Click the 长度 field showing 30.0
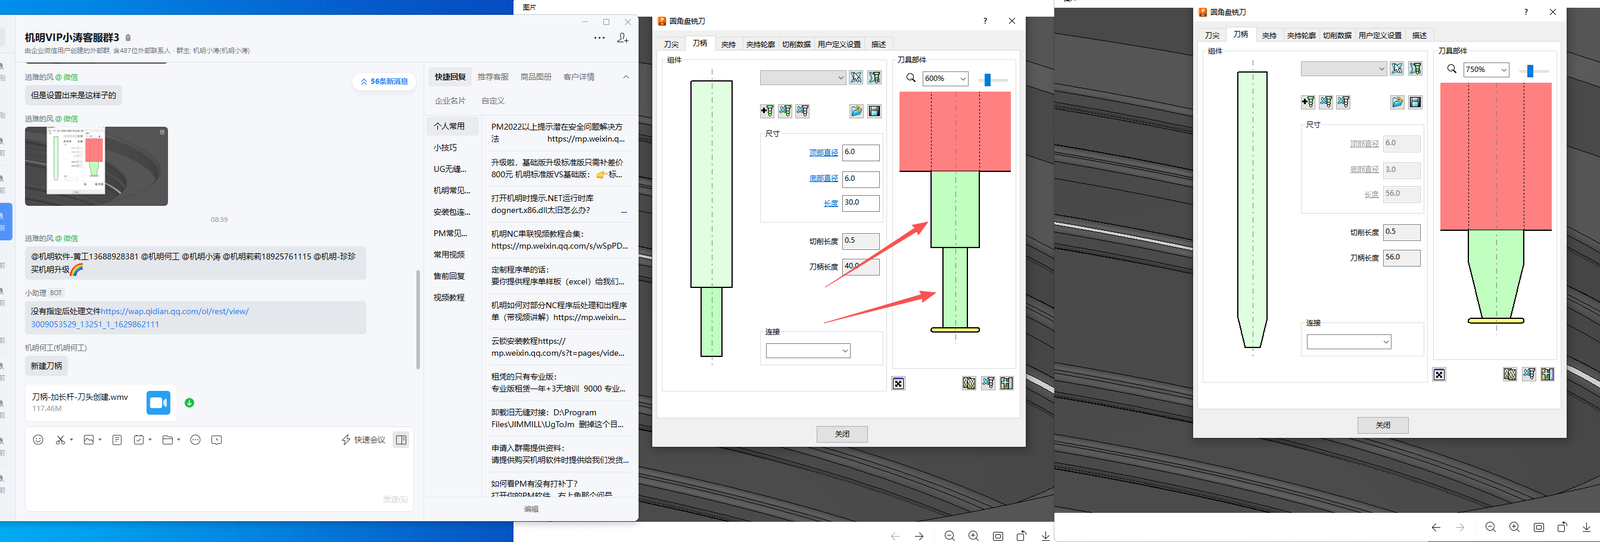This screenshot has height=542, width=1600. pyautogui.click(x=860, y=203)
